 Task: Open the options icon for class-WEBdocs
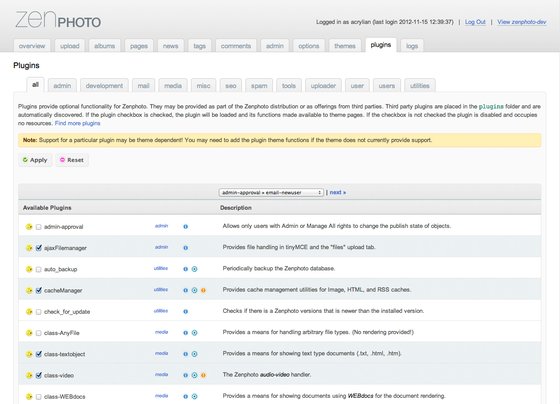point(194,396)
